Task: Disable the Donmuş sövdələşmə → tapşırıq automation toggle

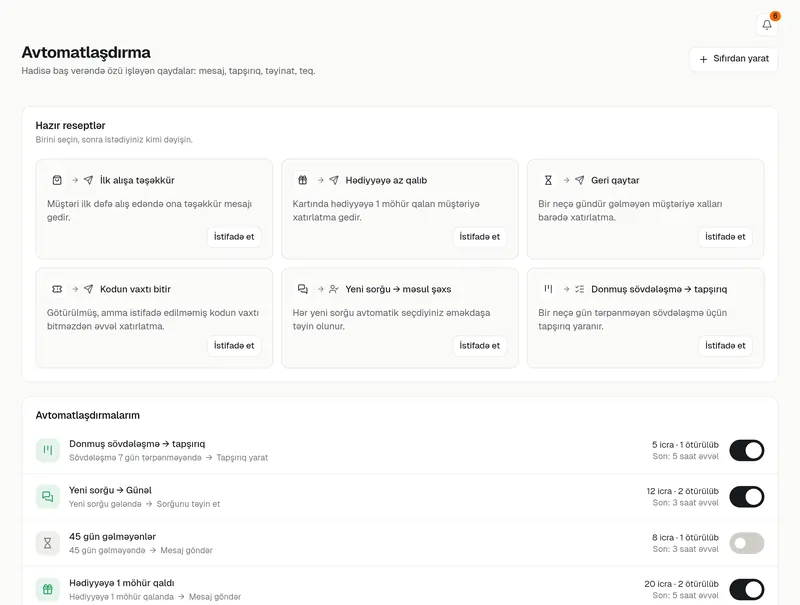Action: (746, 450)
